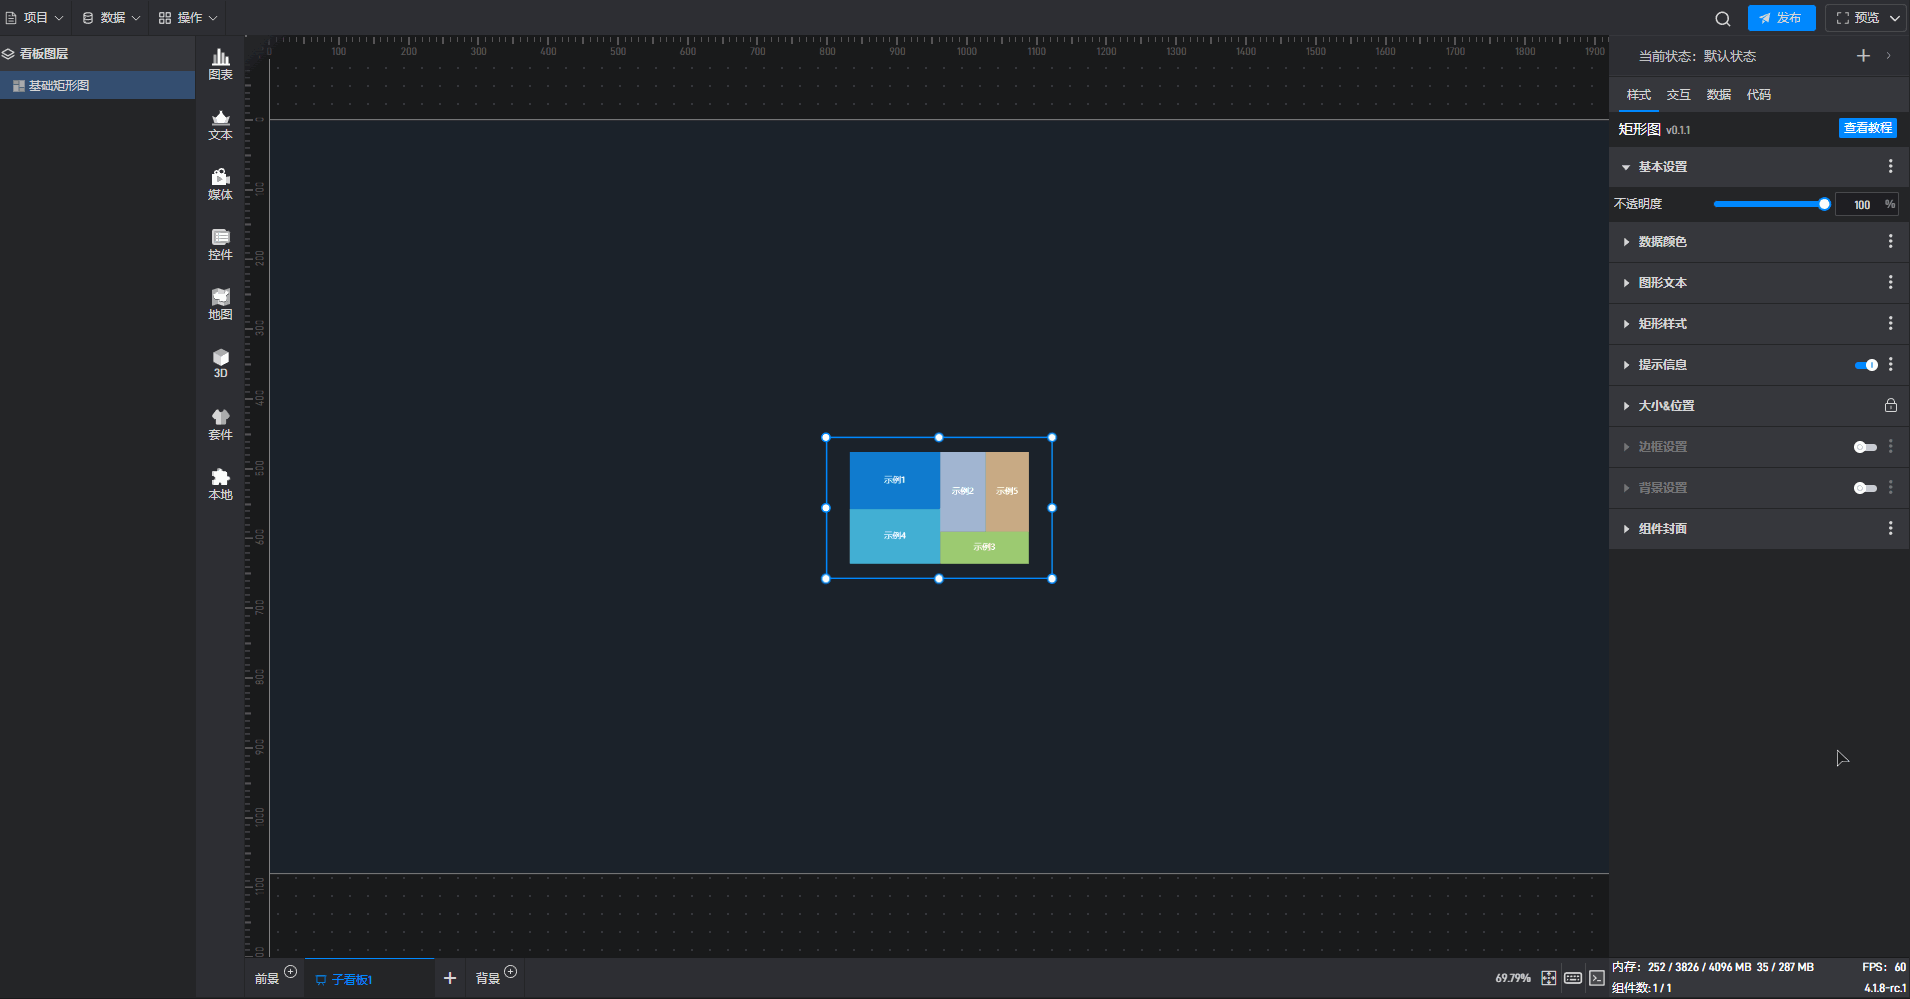
Task: Toggle the 提示信息 switch off
Action: tap(1865, 365)
